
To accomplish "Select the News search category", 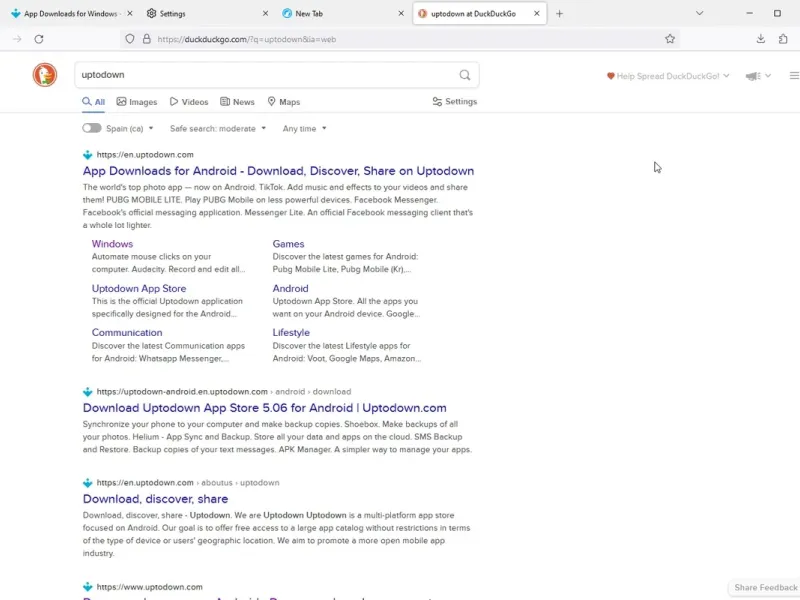I will click(237, 102).
